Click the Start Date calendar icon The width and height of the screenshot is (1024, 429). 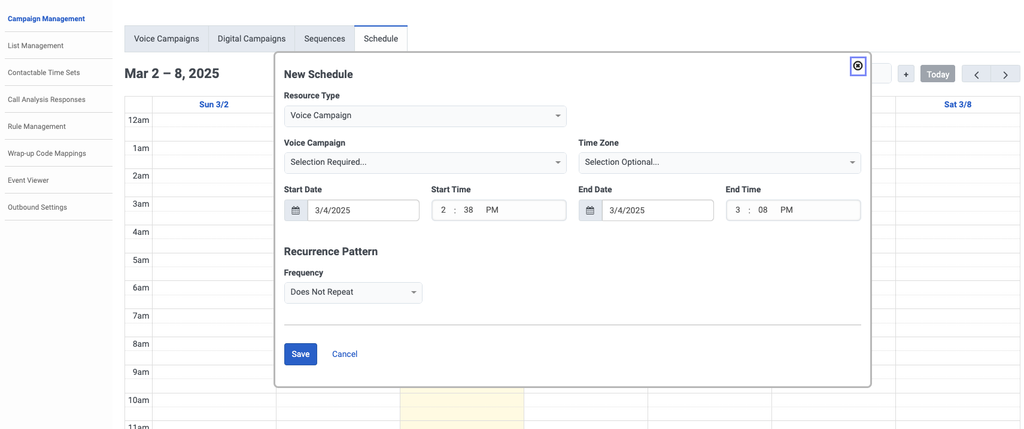coord(296,210)
